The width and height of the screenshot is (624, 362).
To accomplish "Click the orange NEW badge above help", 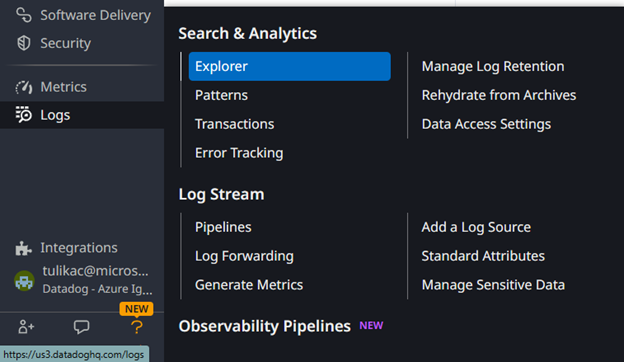I will point(136,309).
